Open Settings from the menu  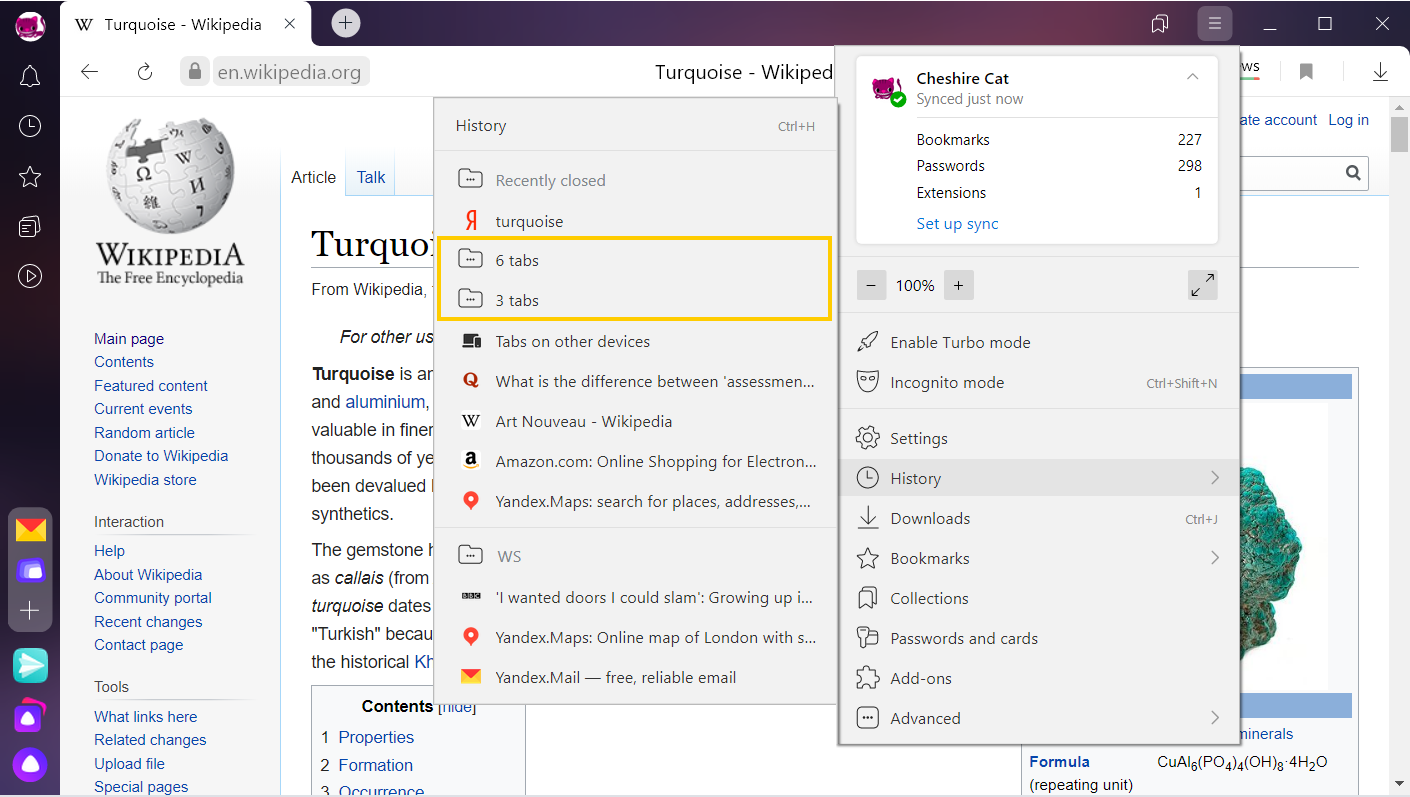pyautogui.click(x=1040, y=438)
